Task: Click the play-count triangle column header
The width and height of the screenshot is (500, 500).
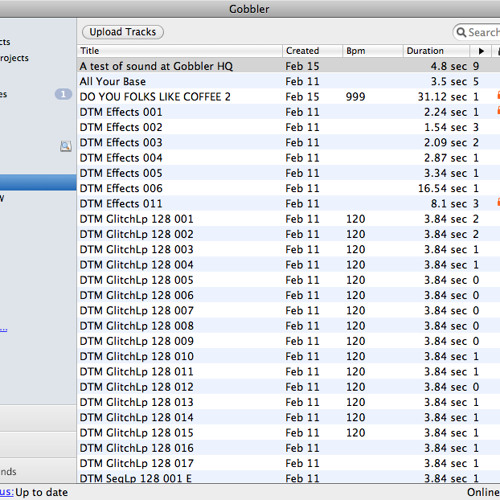Action: pos(481,51)
